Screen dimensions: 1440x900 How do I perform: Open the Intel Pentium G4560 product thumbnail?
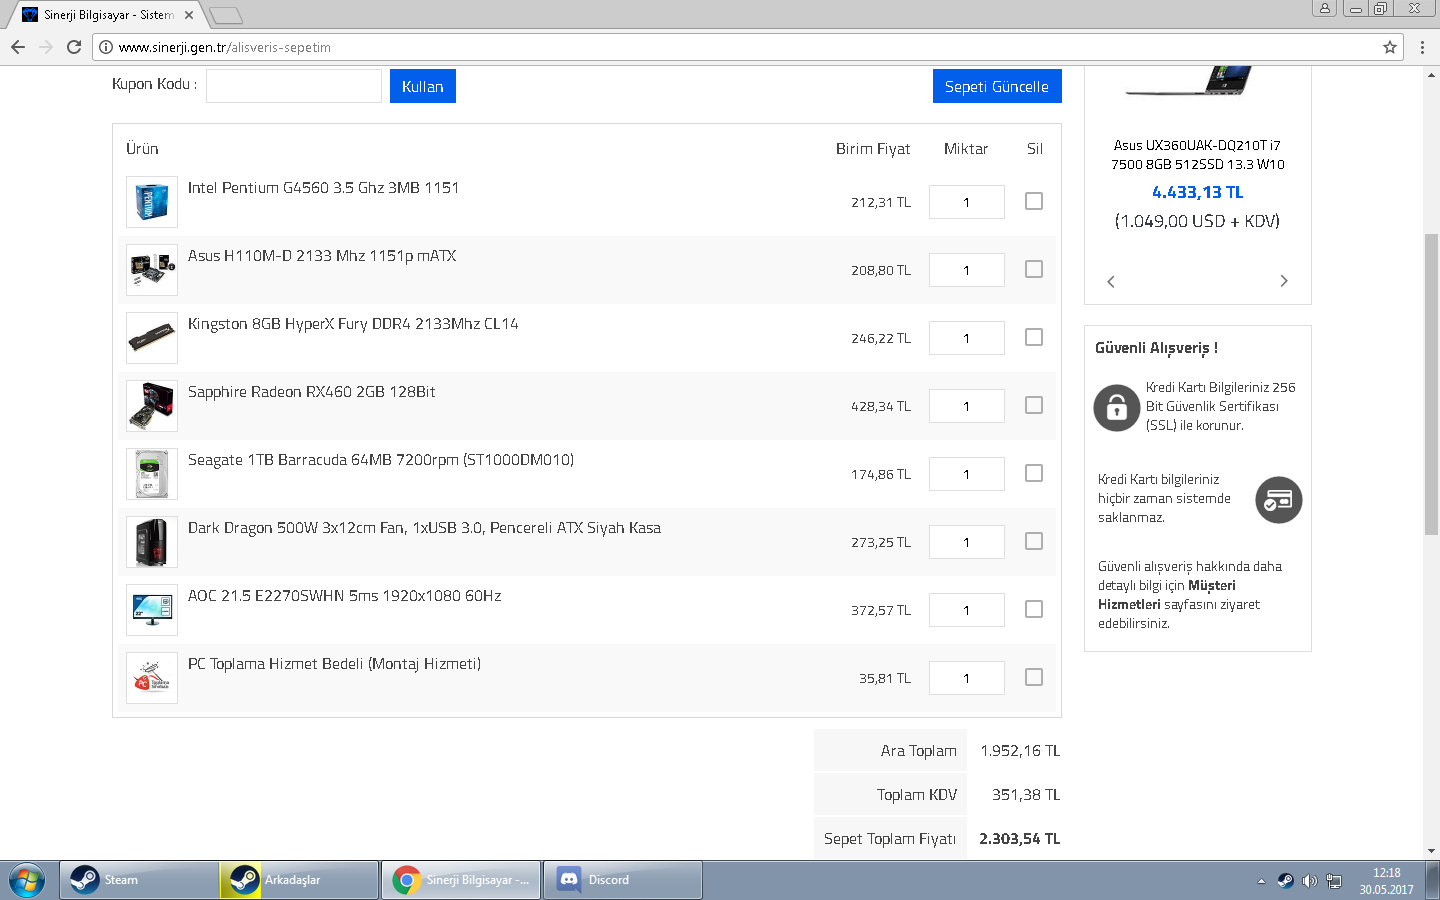coord(152,202)
